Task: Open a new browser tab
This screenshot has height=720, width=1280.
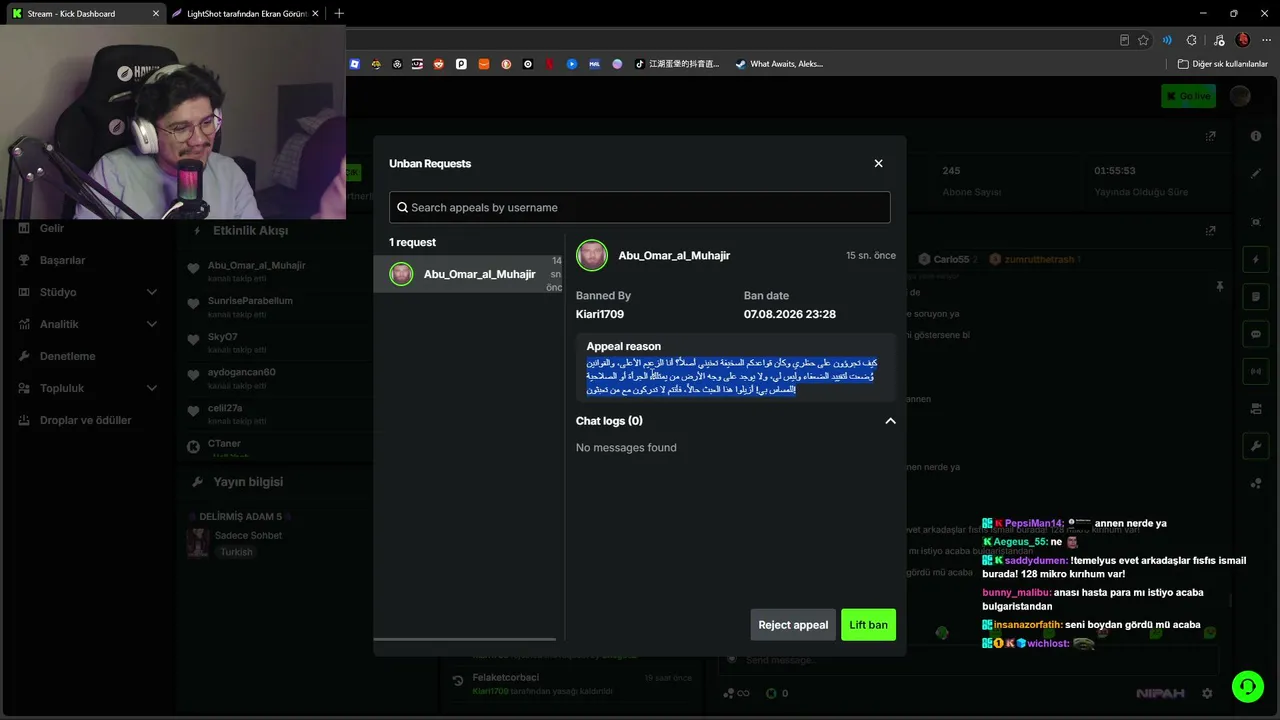Action: coord(339,13)
